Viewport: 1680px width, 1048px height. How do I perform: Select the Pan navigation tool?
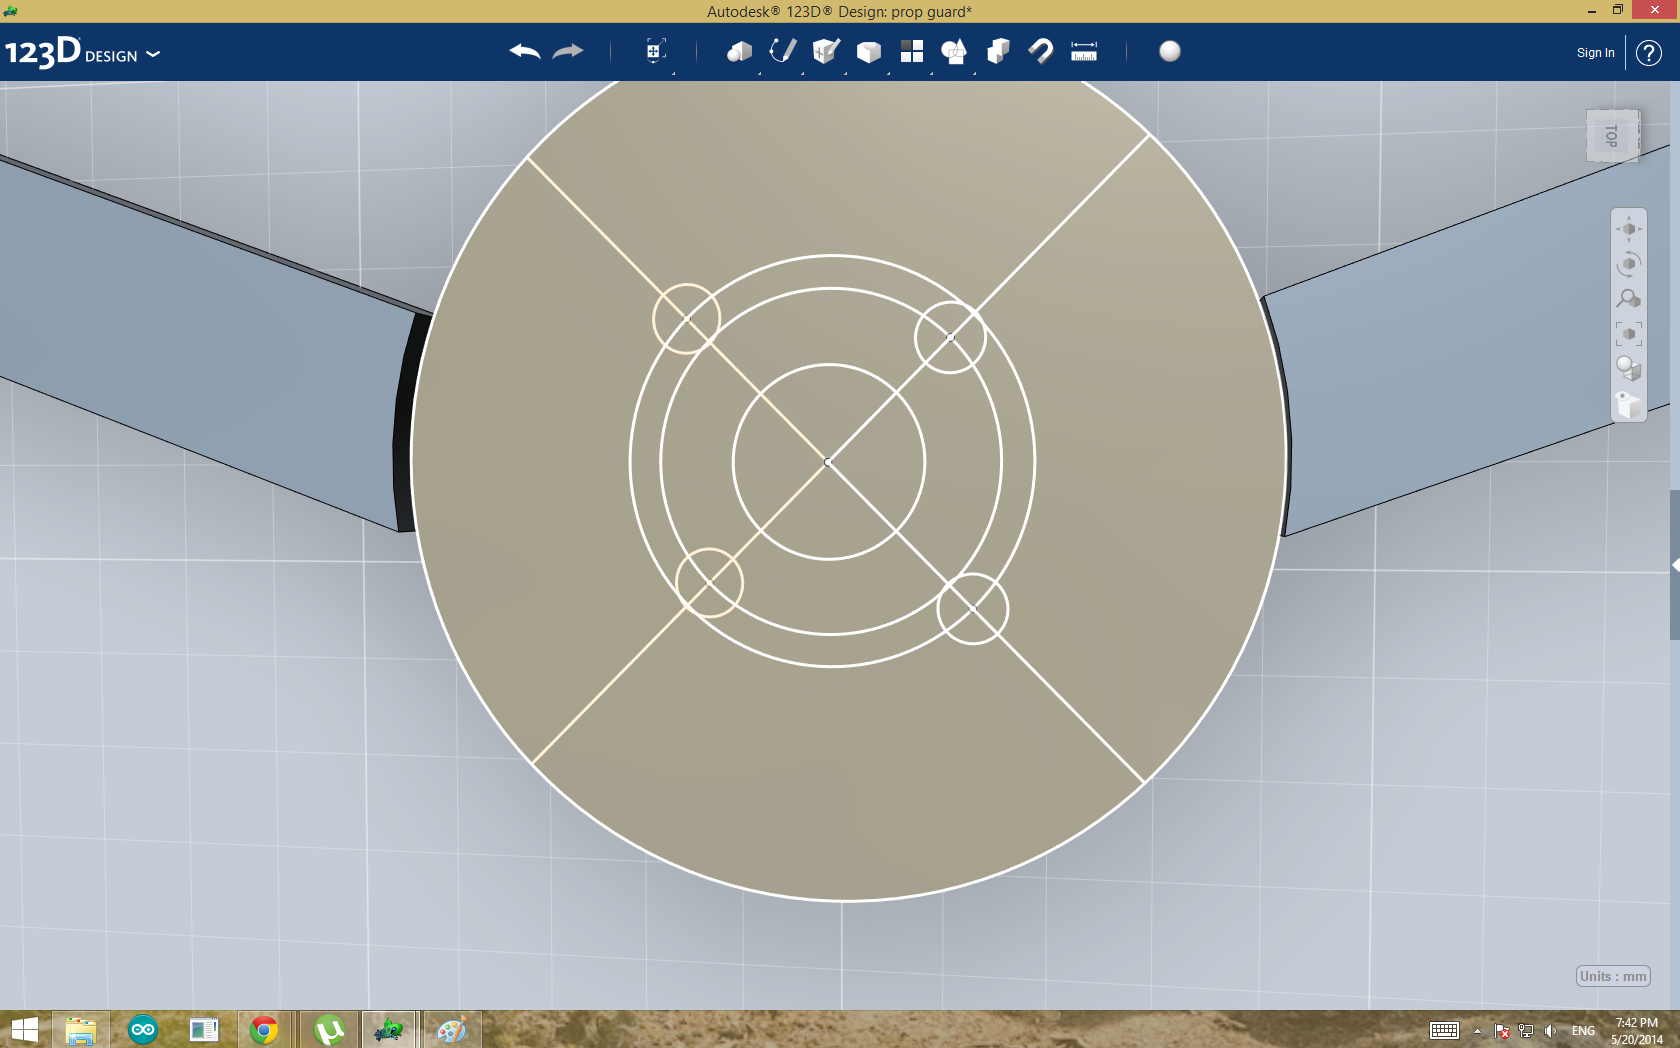click(1629, 229)
